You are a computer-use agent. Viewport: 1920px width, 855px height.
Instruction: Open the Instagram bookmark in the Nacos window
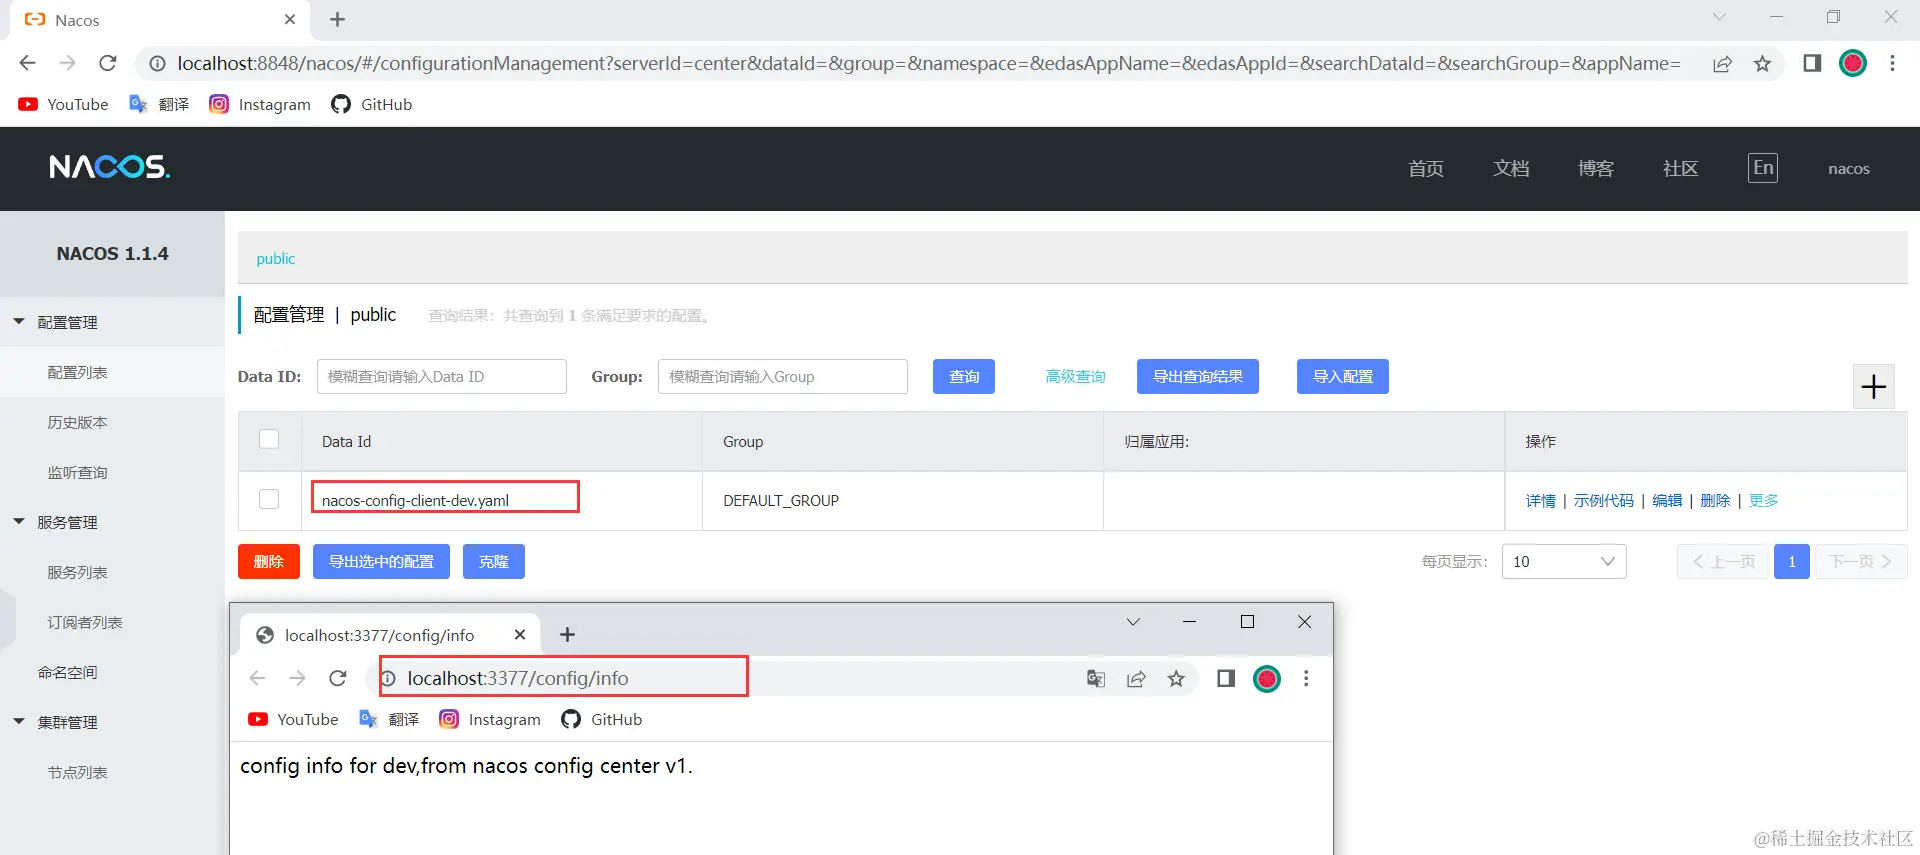point(260,104)
